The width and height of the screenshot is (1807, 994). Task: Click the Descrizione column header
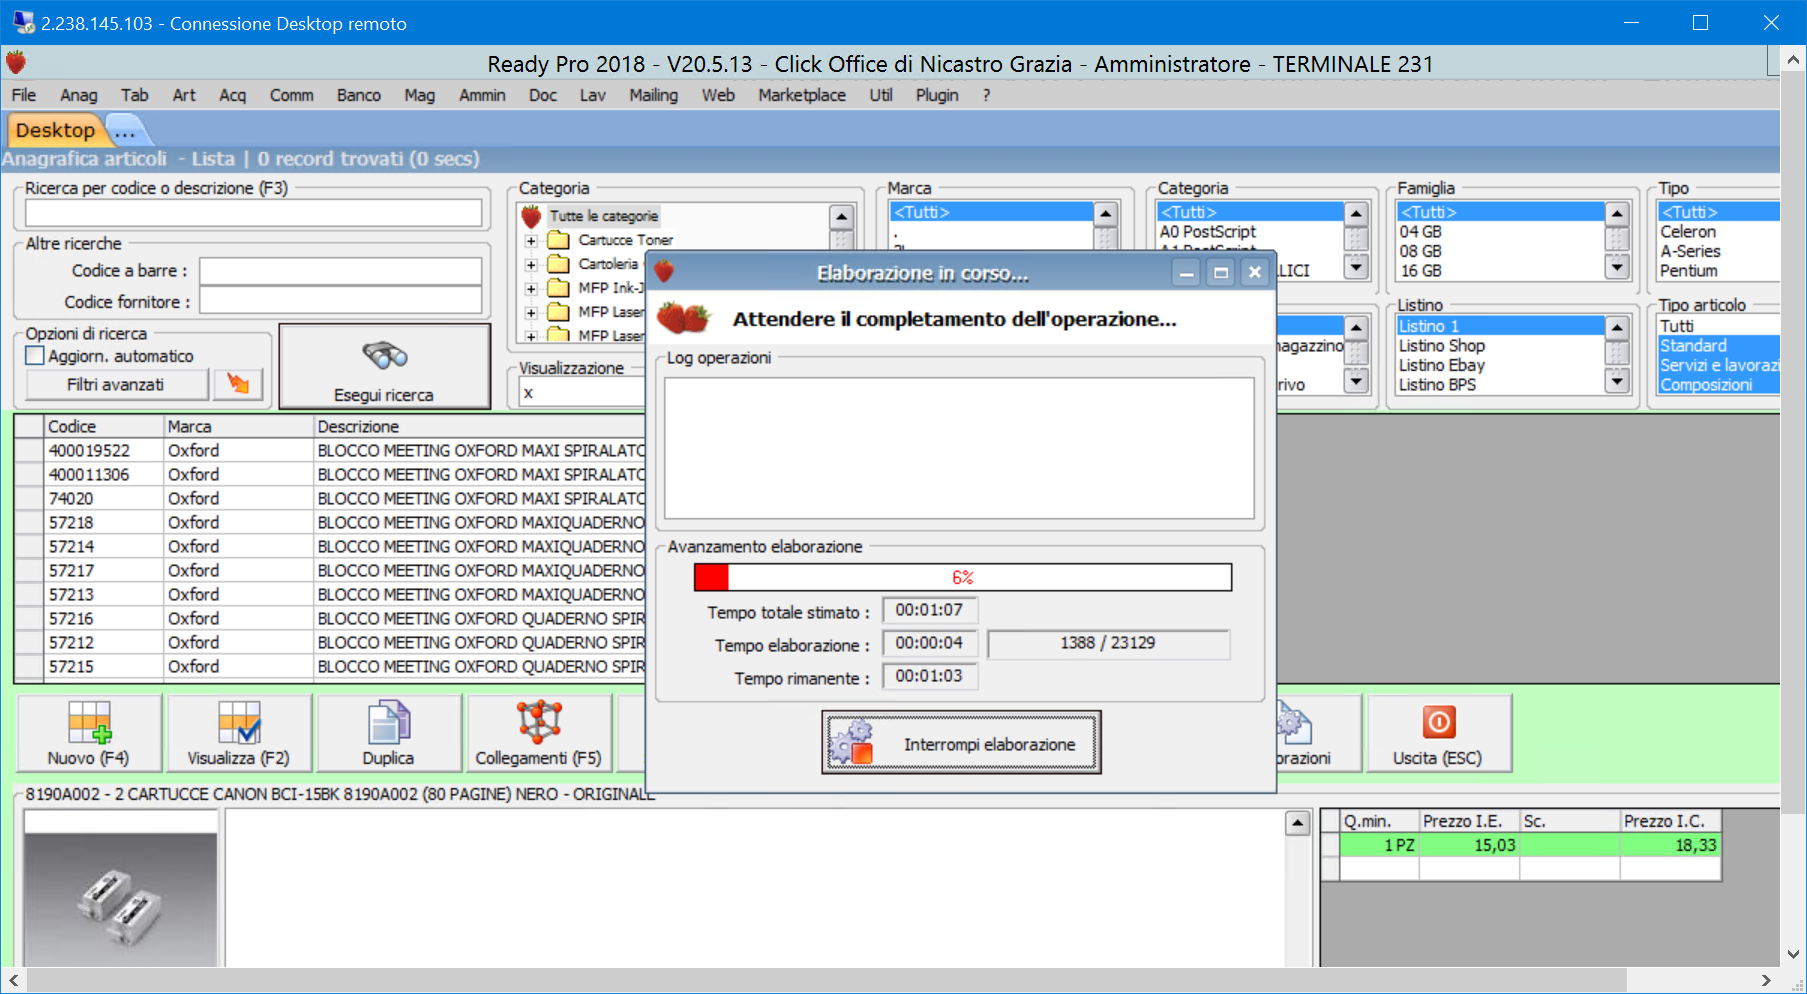coord(480,427)
